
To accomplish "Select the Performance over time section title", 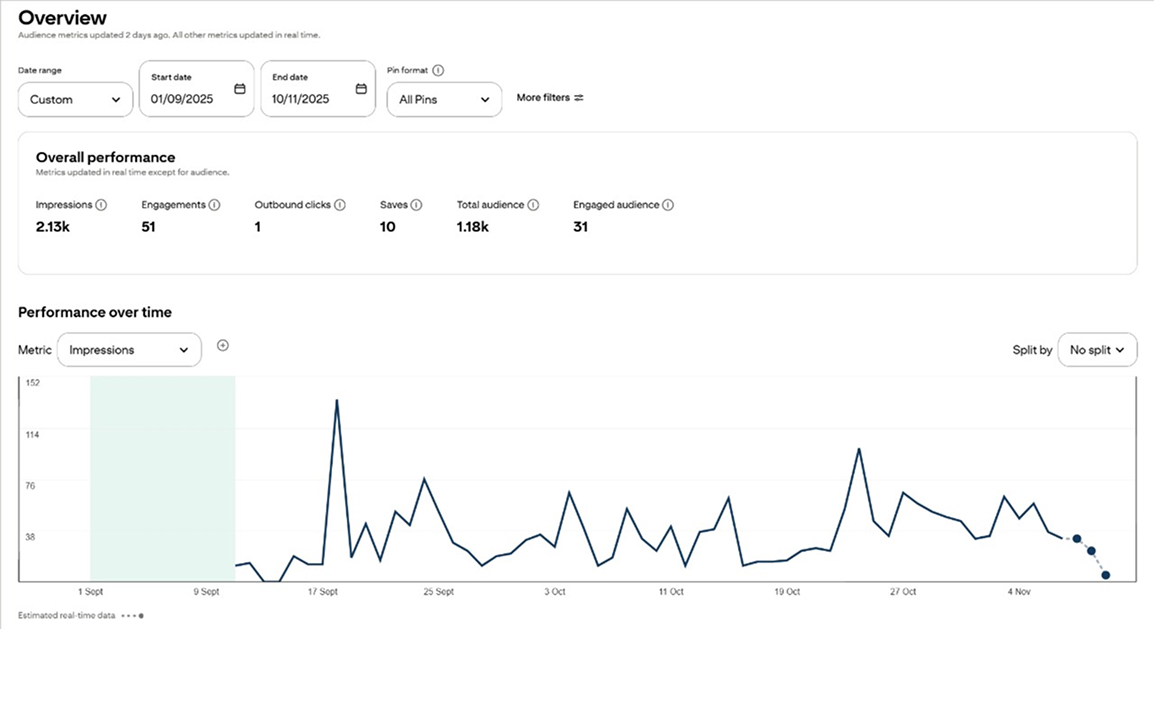I will pos(94,312).
